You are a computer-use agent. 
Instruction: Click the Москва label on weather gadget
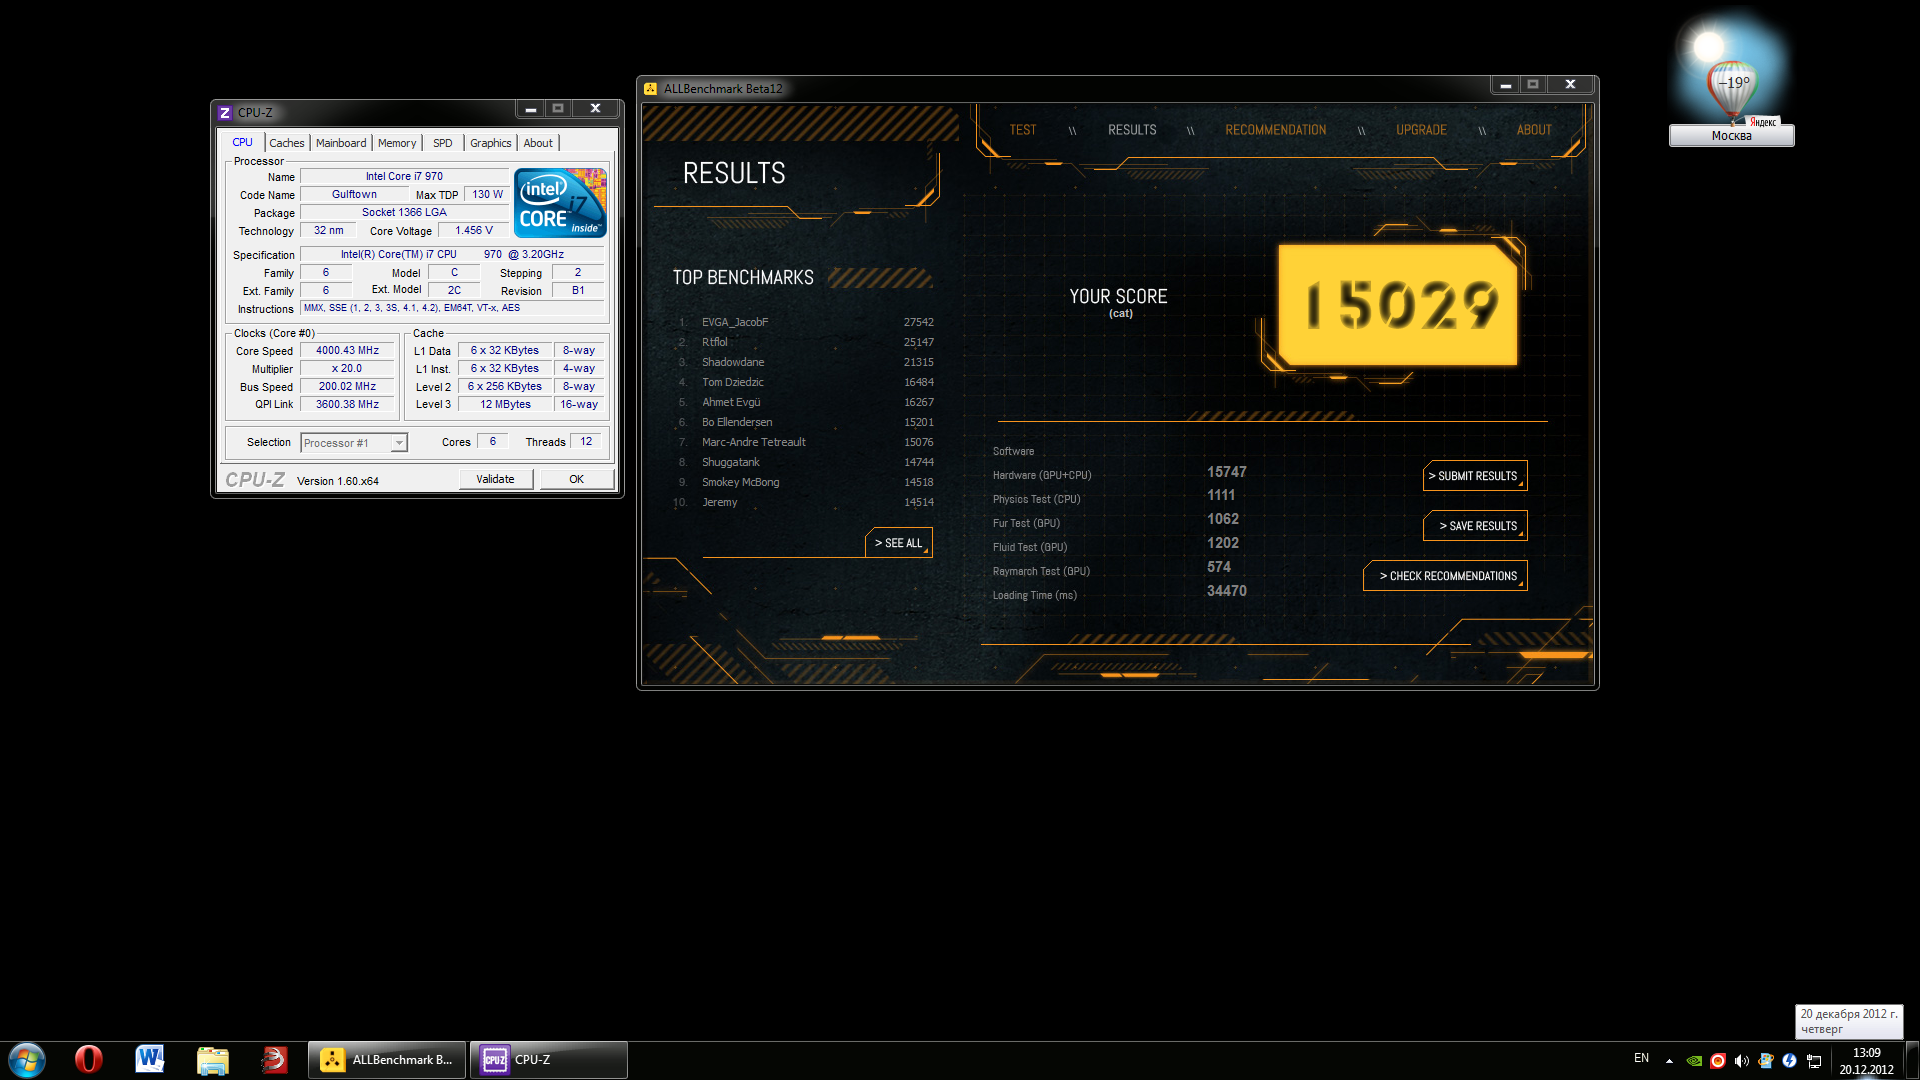pyautogui.click(x=1731, y=136)
